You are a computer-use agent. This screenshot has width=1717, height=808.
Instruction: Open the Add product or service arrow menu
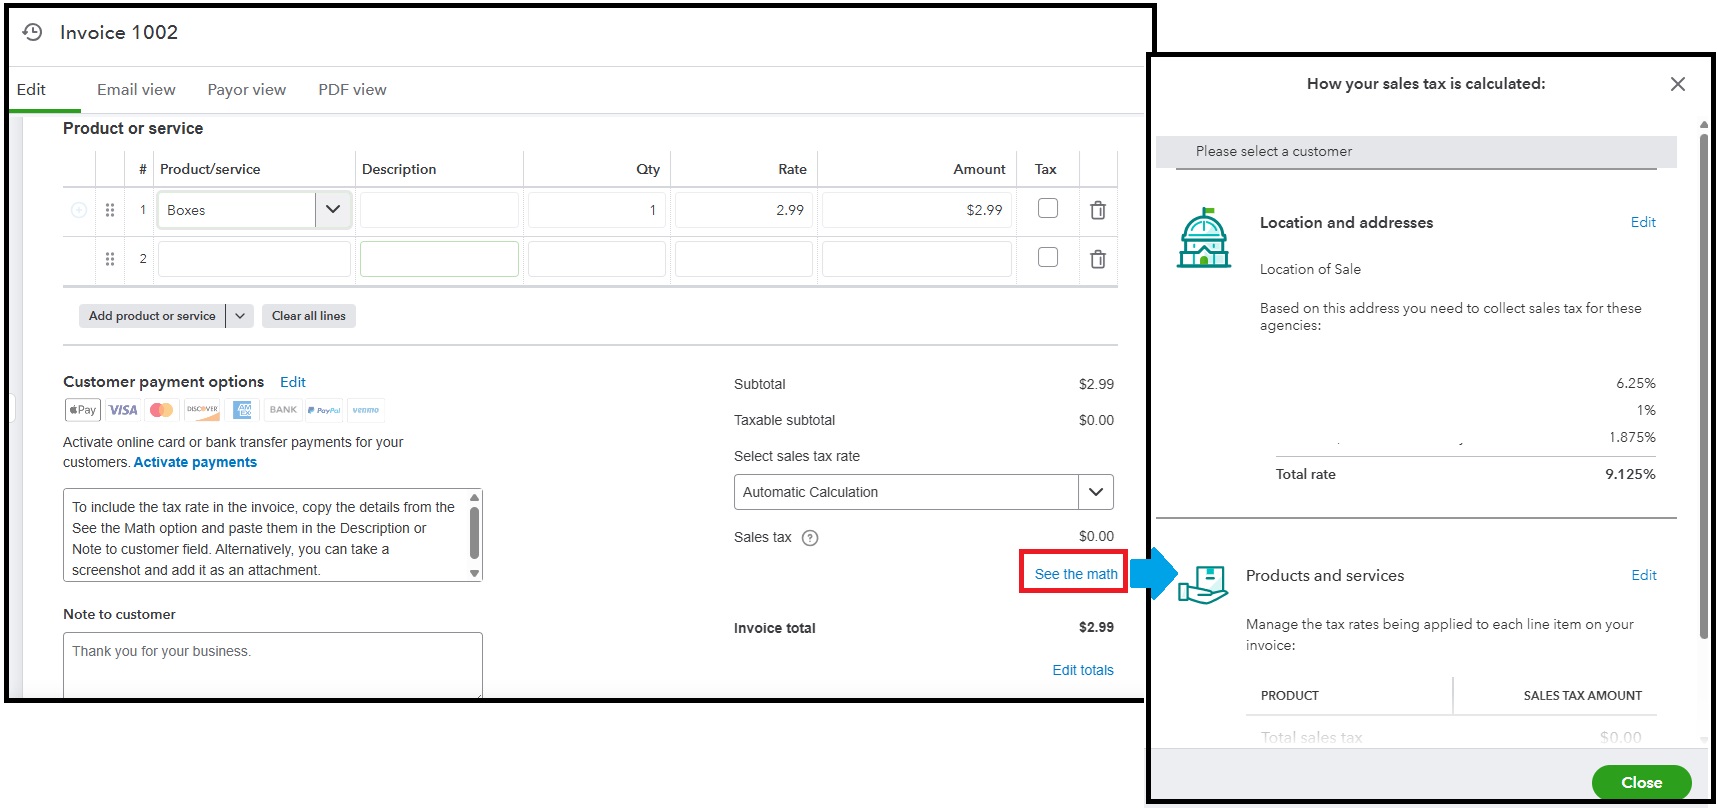coord(240,316)
